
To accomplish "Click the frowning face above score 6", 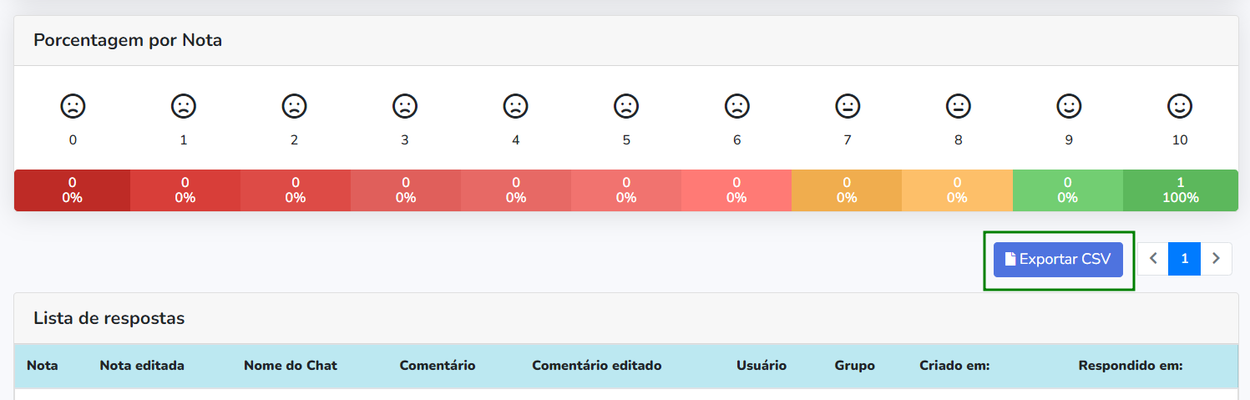I will coord(737,105).
